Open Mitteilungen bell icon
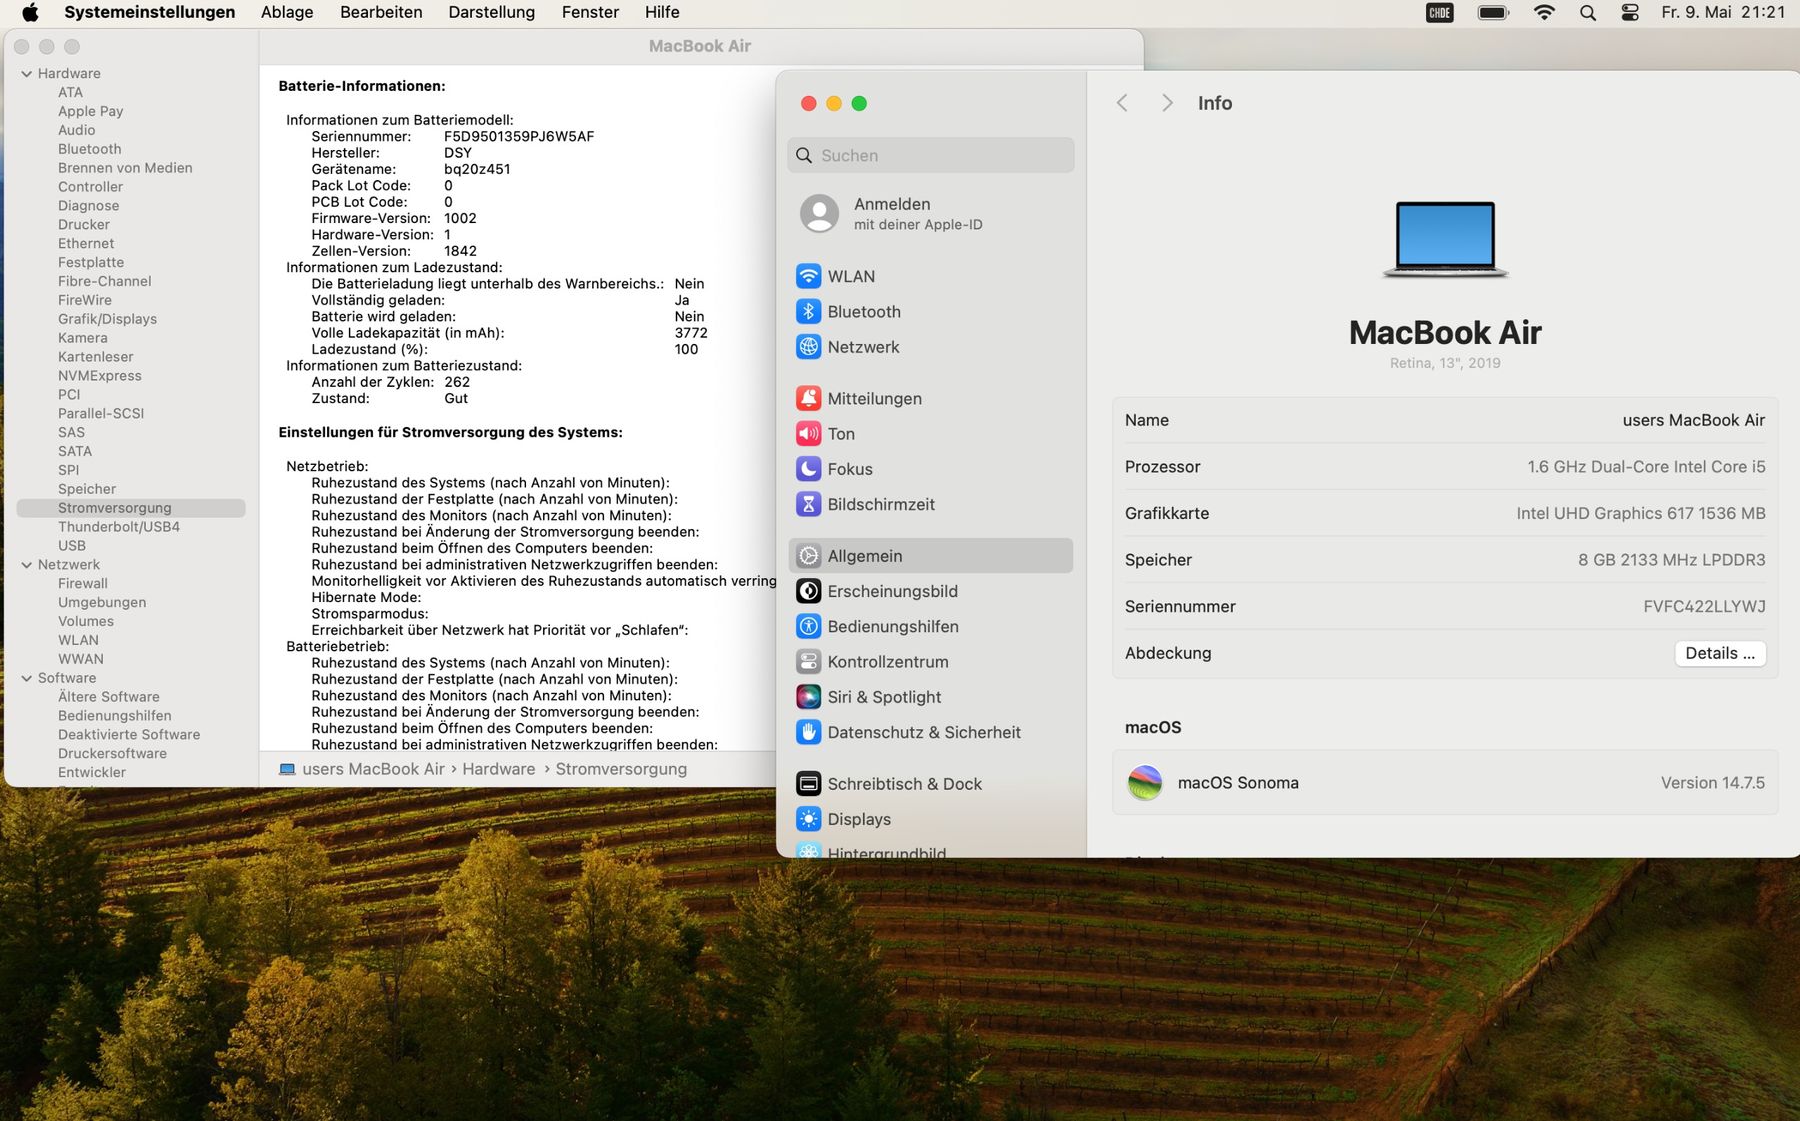This screenshot has width=1800, height=1121. 808,398
